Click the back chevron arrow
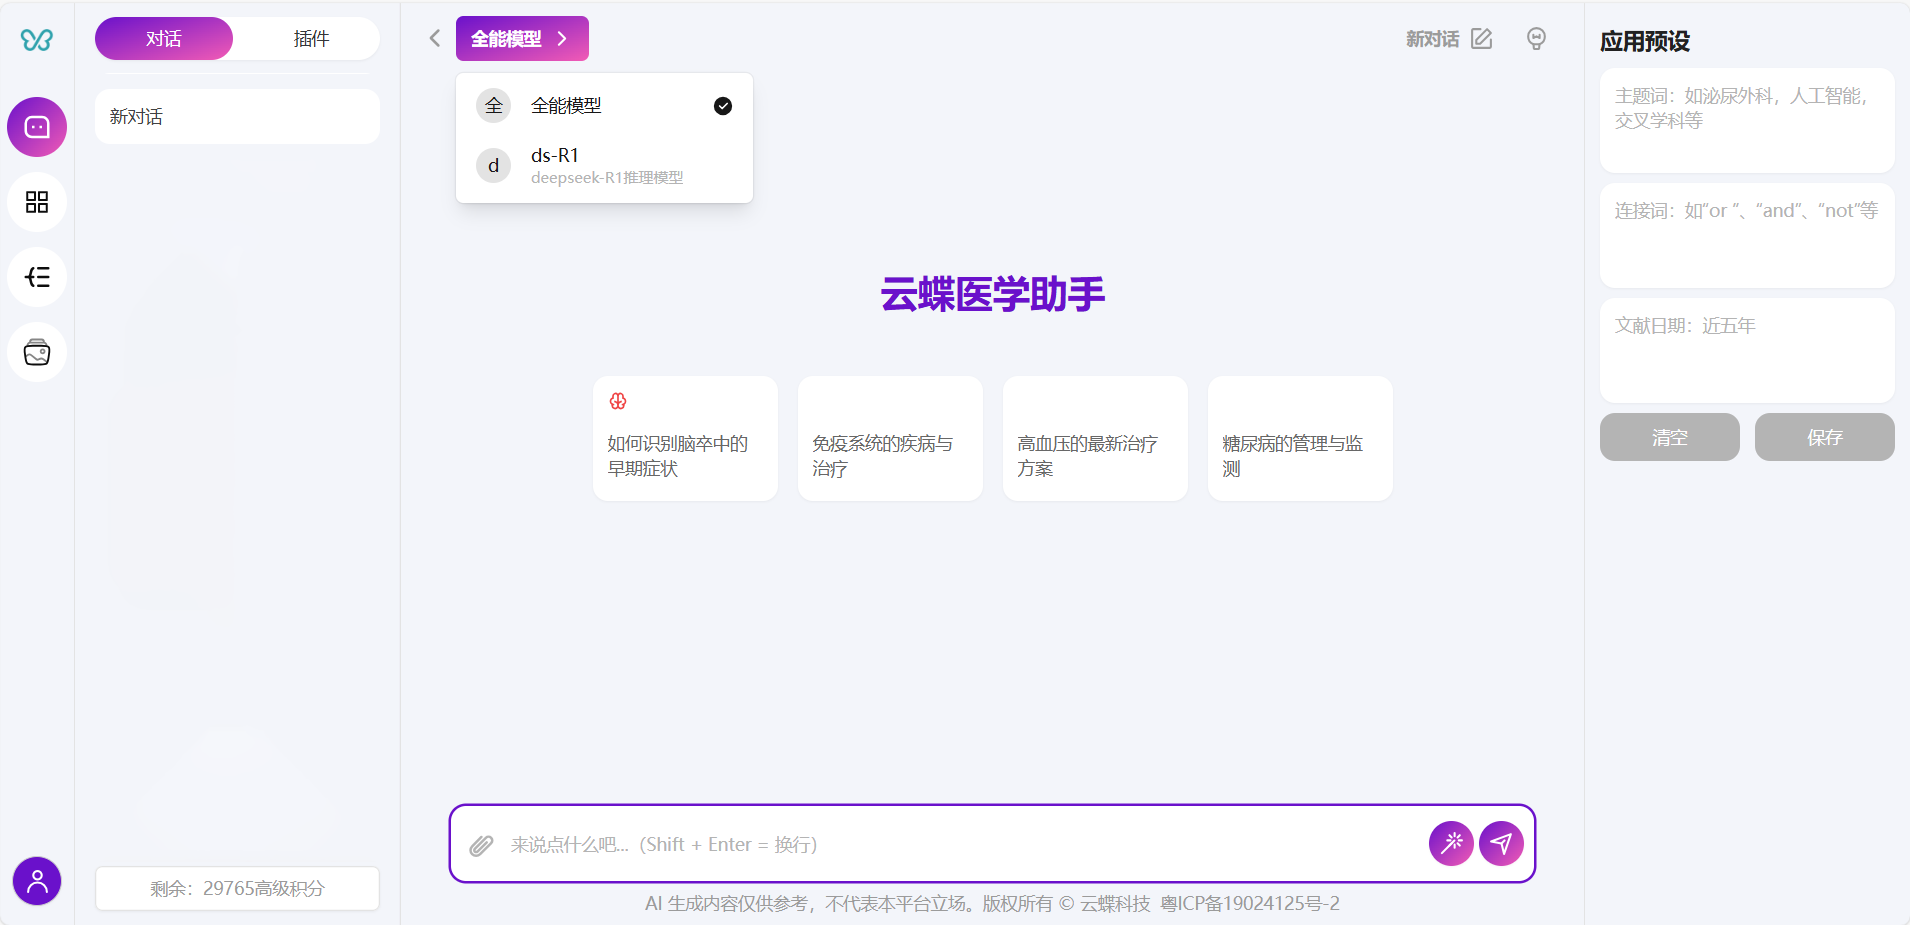This screenshot has height=925, width=1910. click(435, 39)
